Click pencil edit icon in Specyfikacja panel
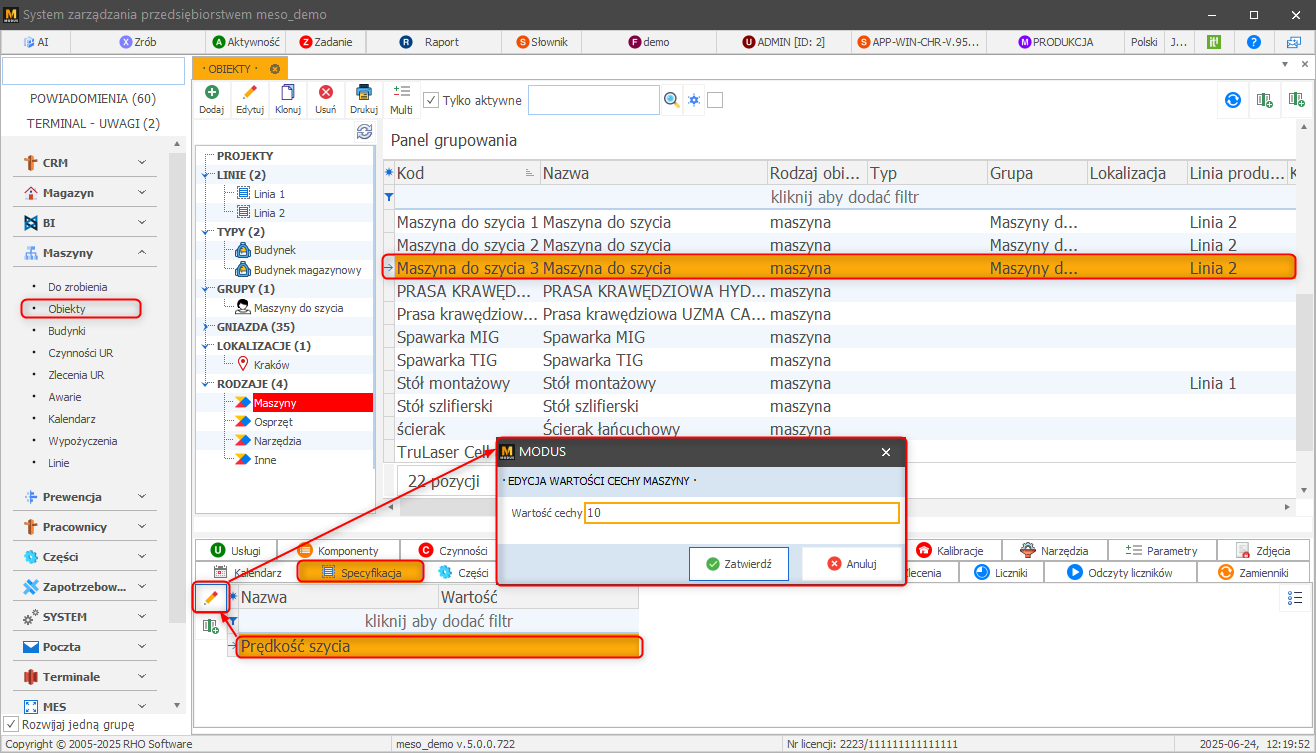Image resolution: width=1316 pixels, height=753 pixels. tap(210, 598)
